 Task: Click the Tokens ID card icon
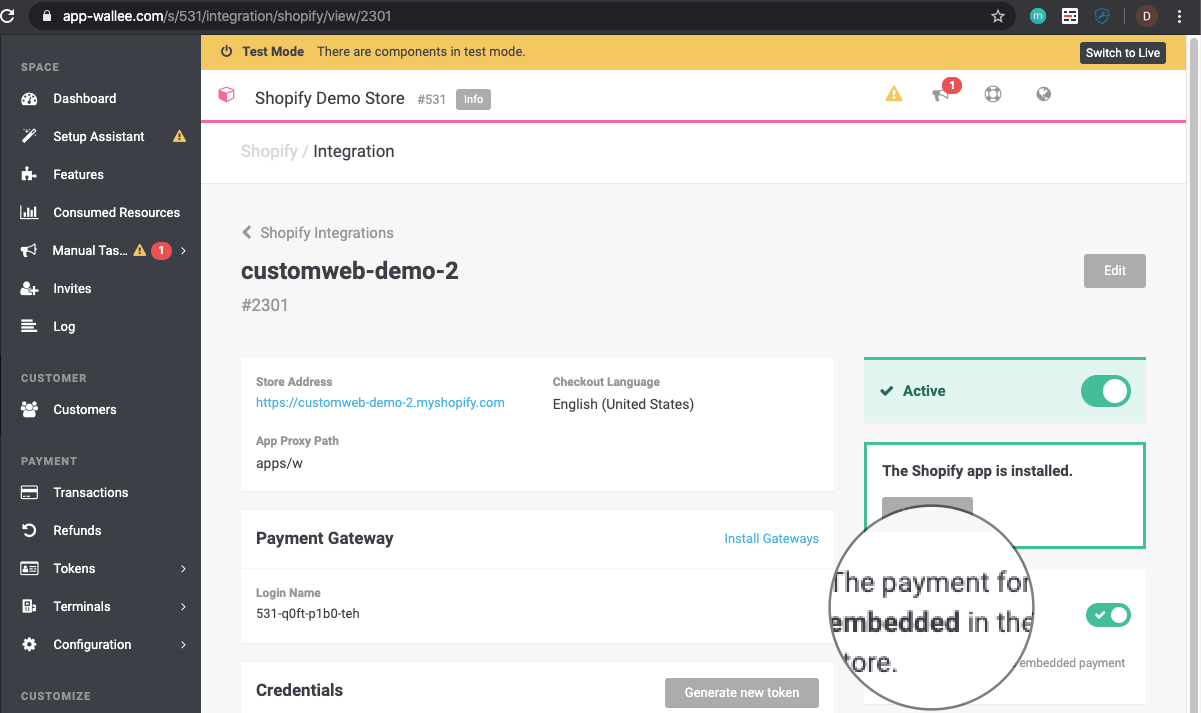(29, 569)
